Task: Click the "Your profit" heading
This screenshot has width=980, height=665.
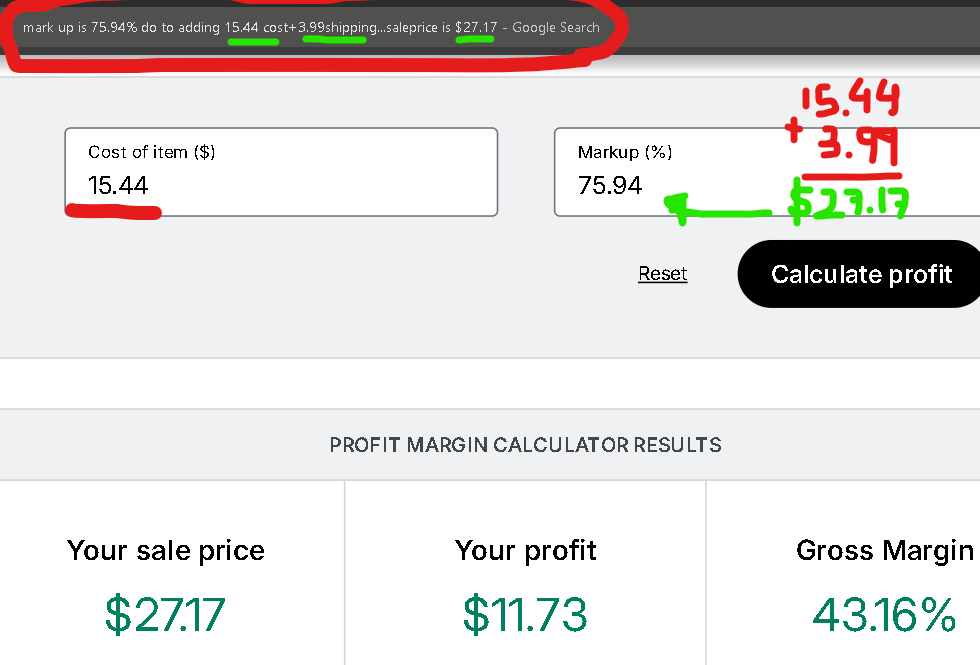Action: [526, 550]
